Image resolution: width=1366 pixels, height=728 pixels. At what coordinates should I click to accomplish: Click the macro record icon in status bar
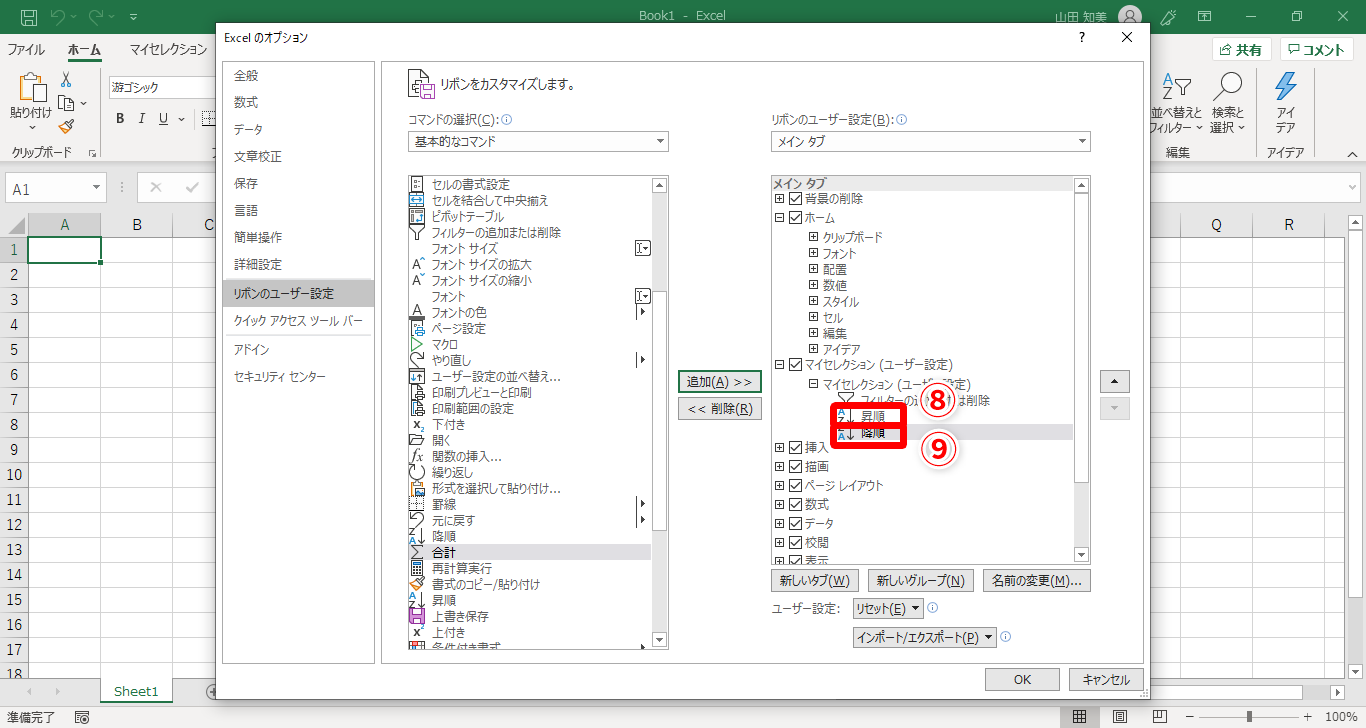point(81,717)
